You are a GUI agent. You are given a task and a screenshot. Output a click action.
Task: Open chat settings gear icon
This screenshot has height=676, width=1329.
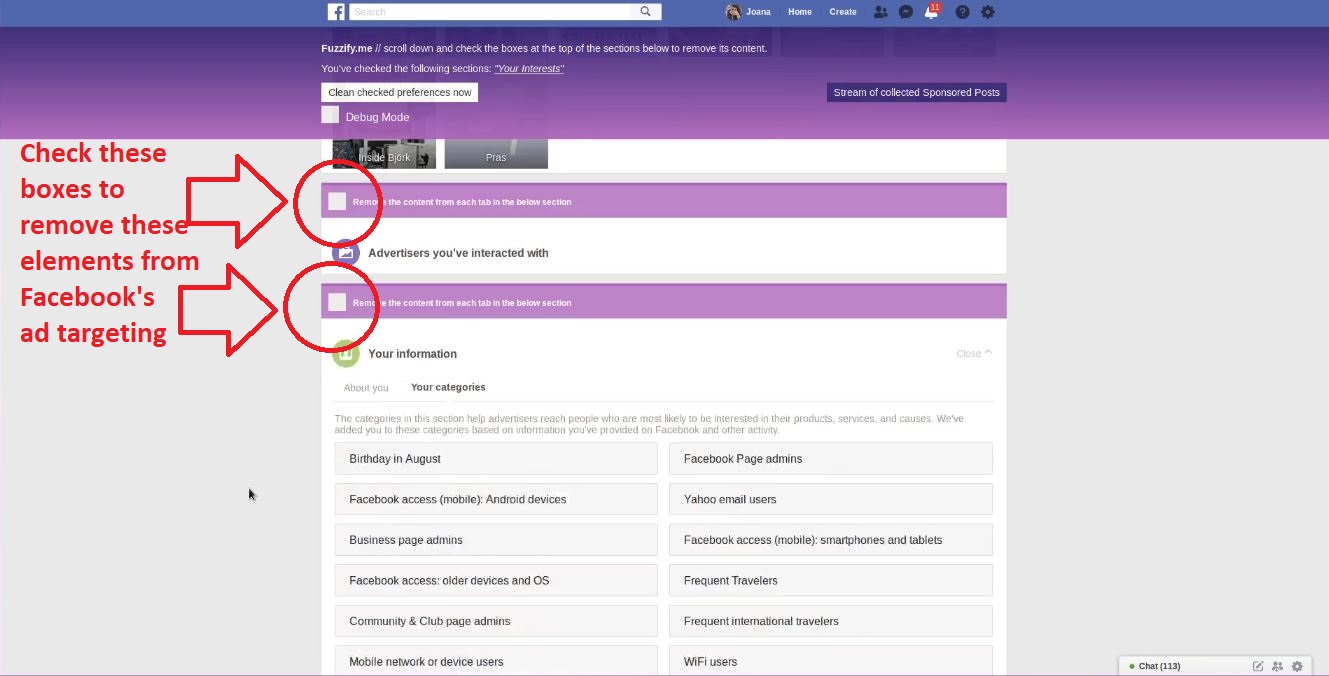(1297, 666)
